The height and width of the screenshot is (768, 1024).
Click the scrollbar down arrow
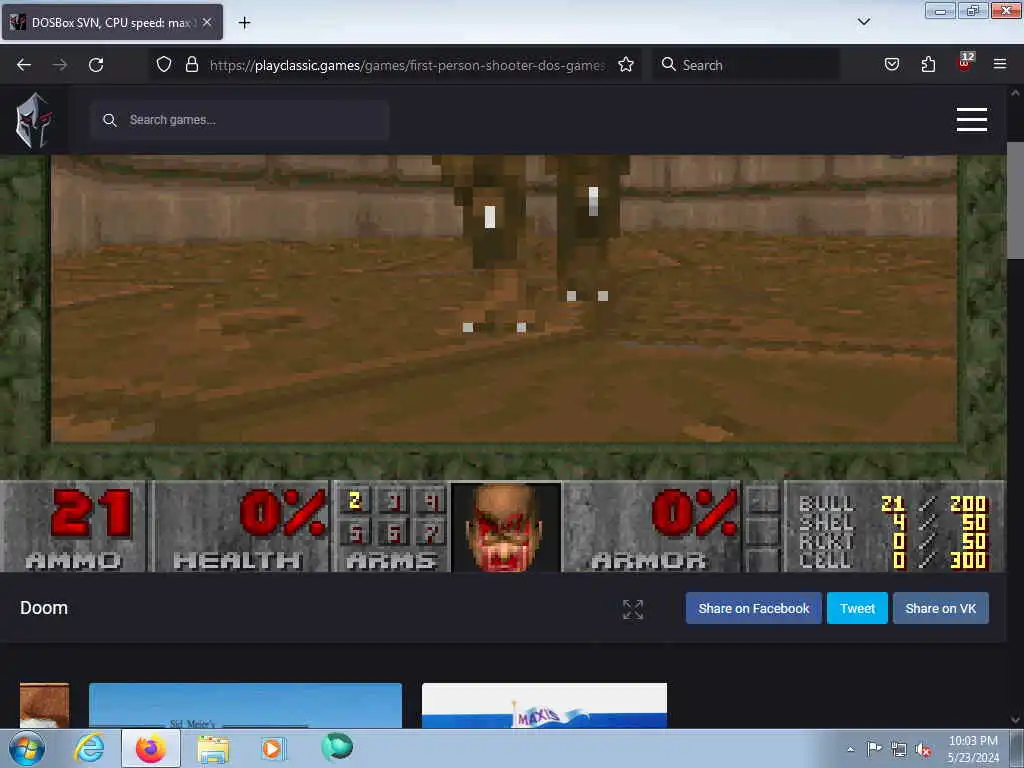pos(1015,720)
